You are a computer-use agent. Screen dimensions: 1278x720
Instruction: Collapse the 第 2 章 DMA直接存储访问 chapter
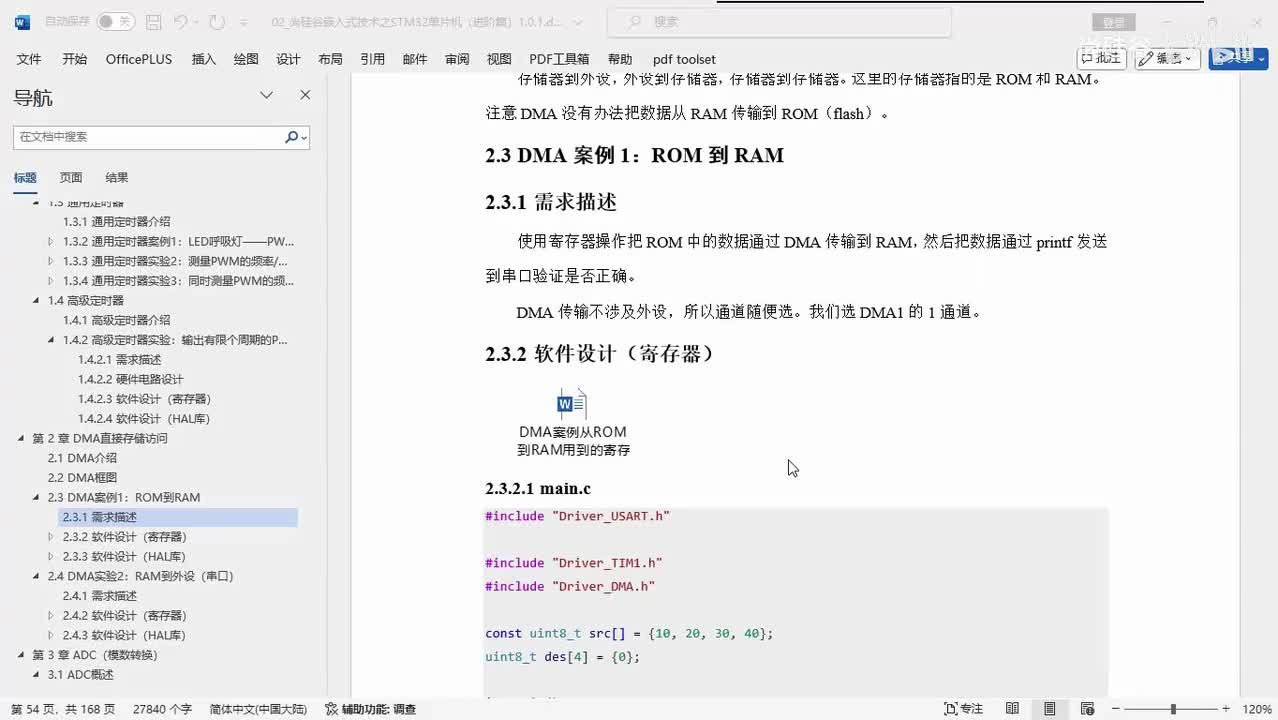(21, 439)
